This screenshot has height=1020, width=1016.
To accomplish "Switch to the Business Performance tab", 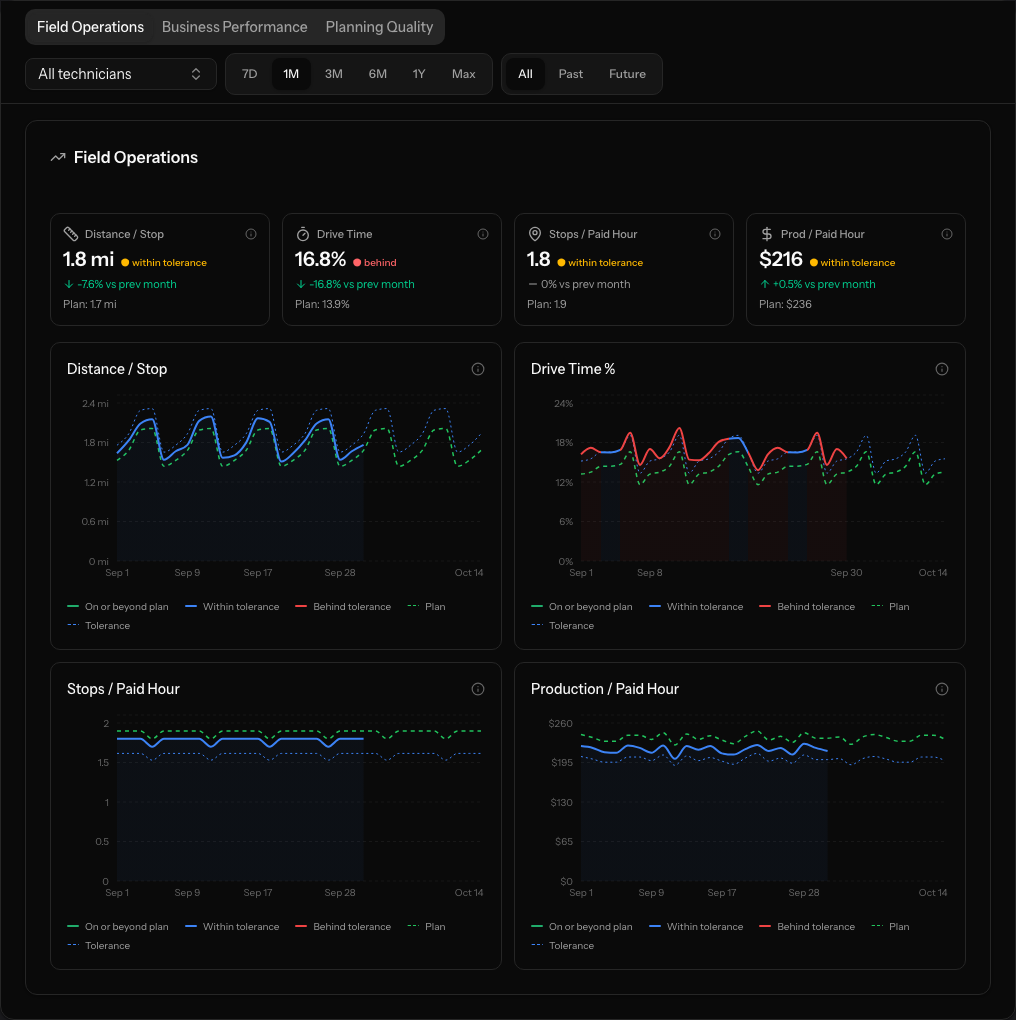I will 234,27.
